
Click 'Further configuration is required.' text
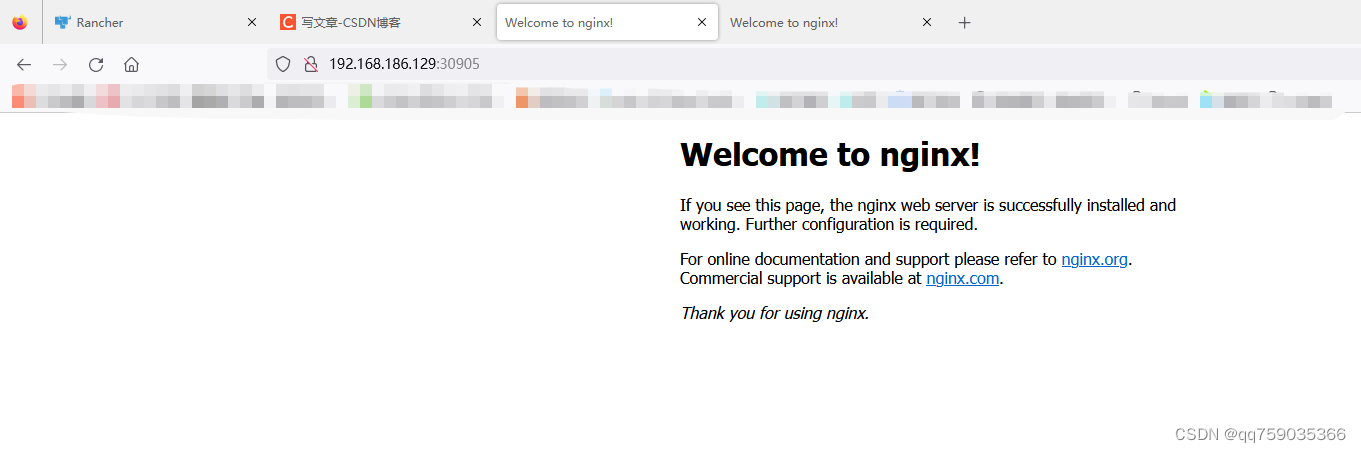tap(861, 224)
